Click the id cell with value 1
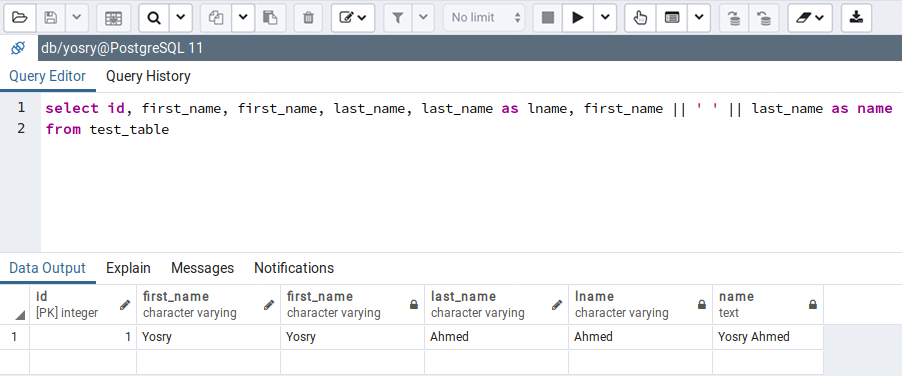Image resolution: width=902 pixels, height=376 pixels. tap(83, 337)
